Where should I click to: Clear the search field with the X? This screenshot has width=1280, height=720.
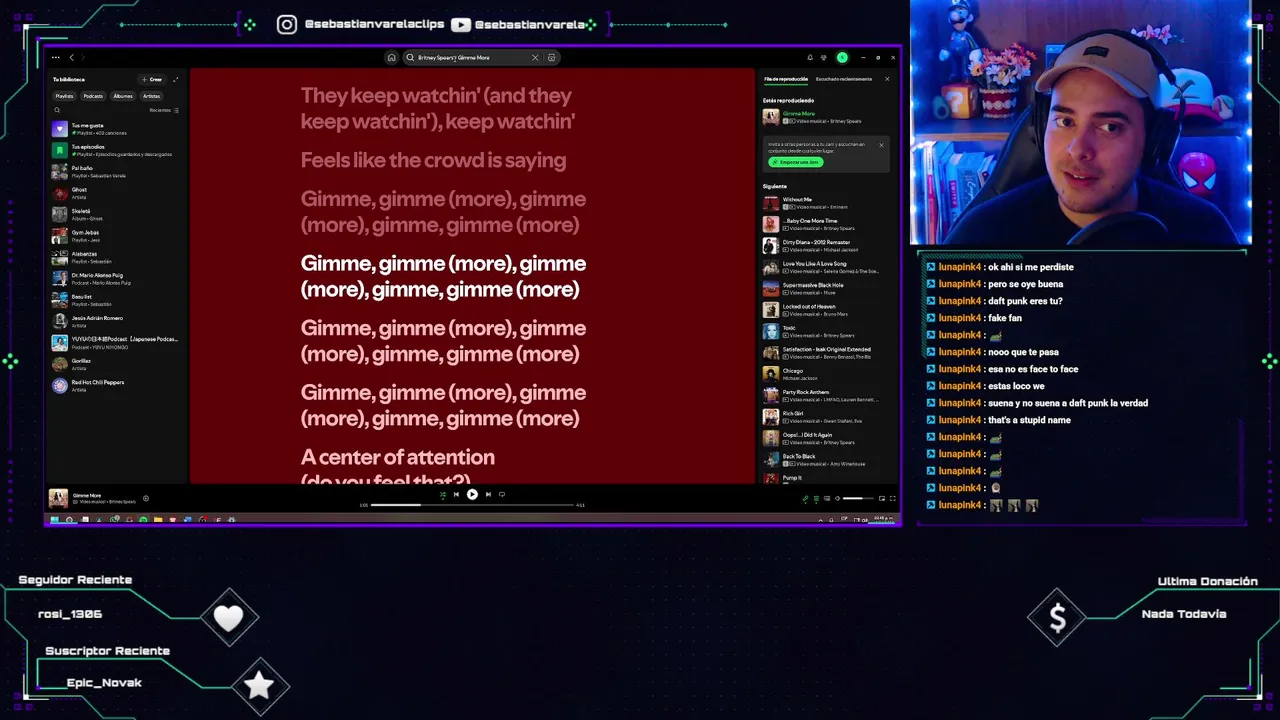coord(535,57)
